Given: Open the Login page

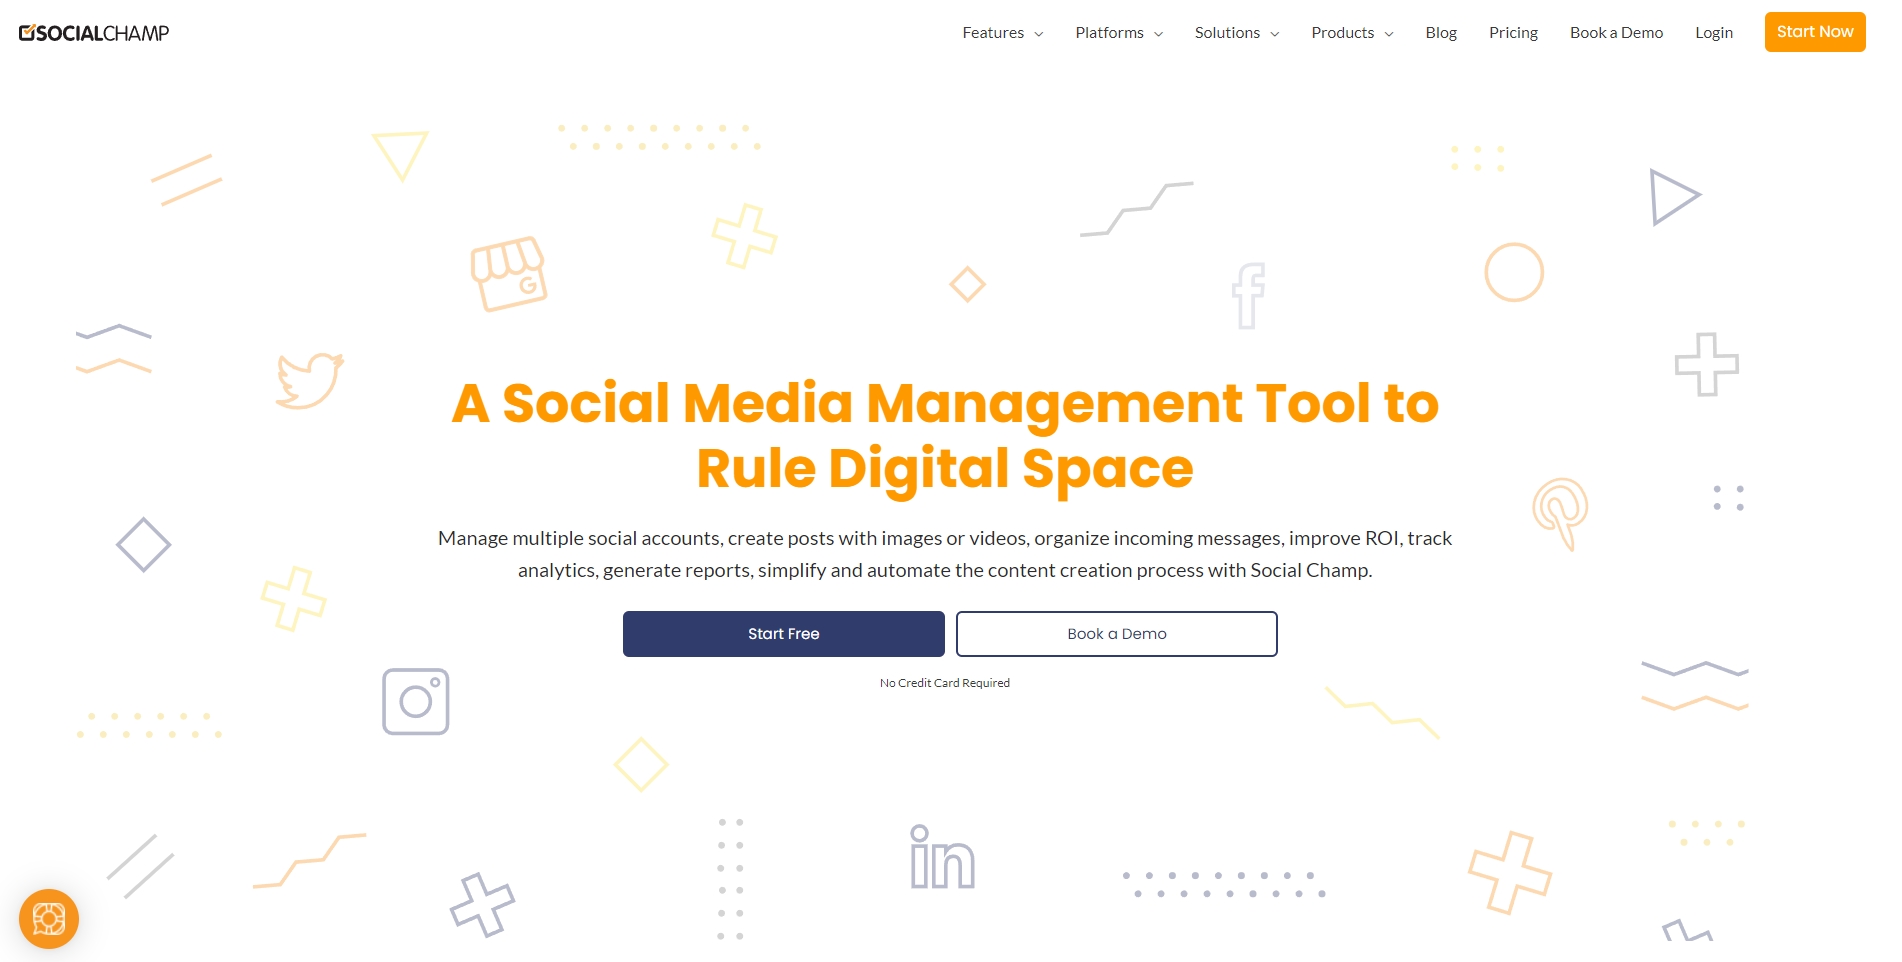Looking at the screenshot, I should pos(1714,33).
